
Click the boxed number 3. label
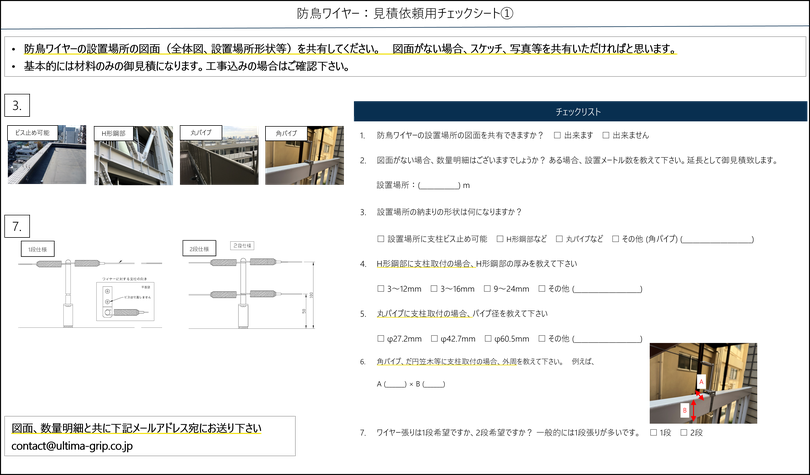(17, 105)
